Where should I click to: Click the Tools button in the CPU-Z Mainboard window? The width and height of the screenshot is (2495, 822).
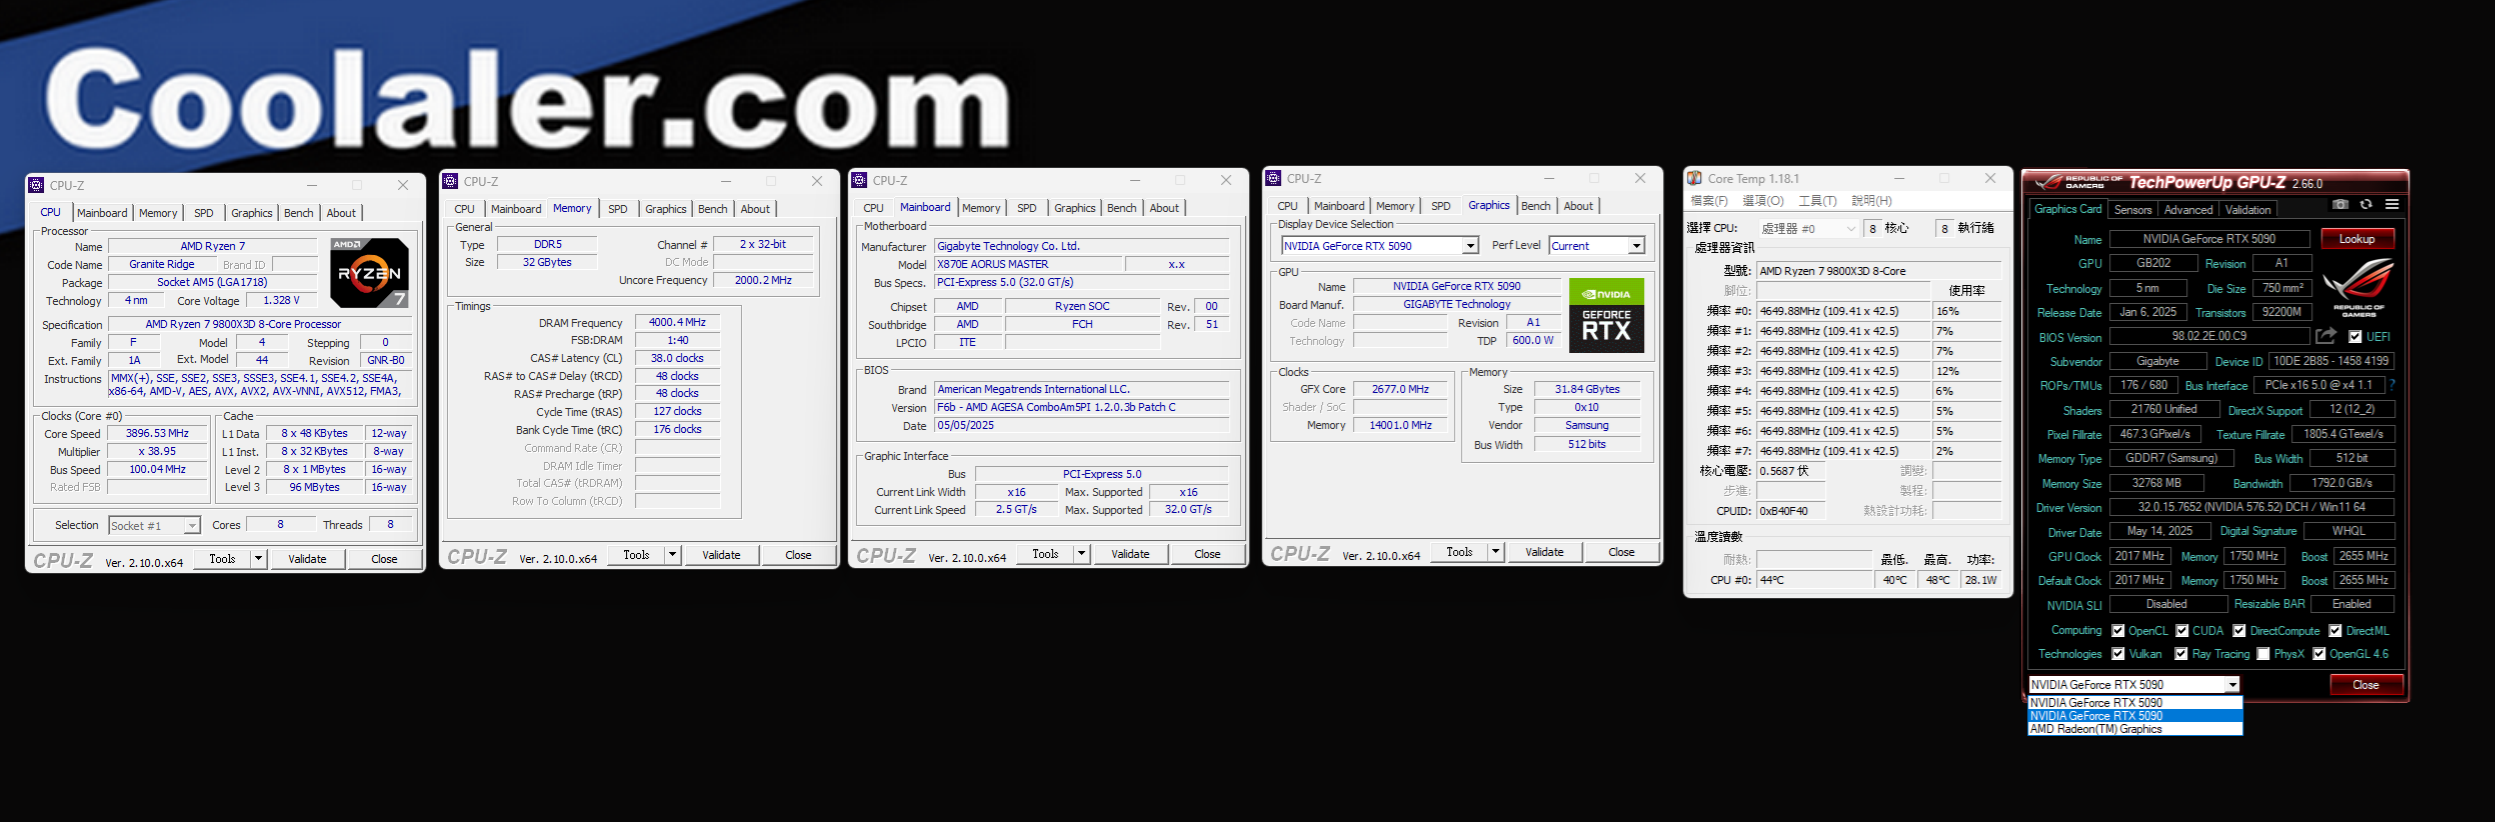[1045, 554]
